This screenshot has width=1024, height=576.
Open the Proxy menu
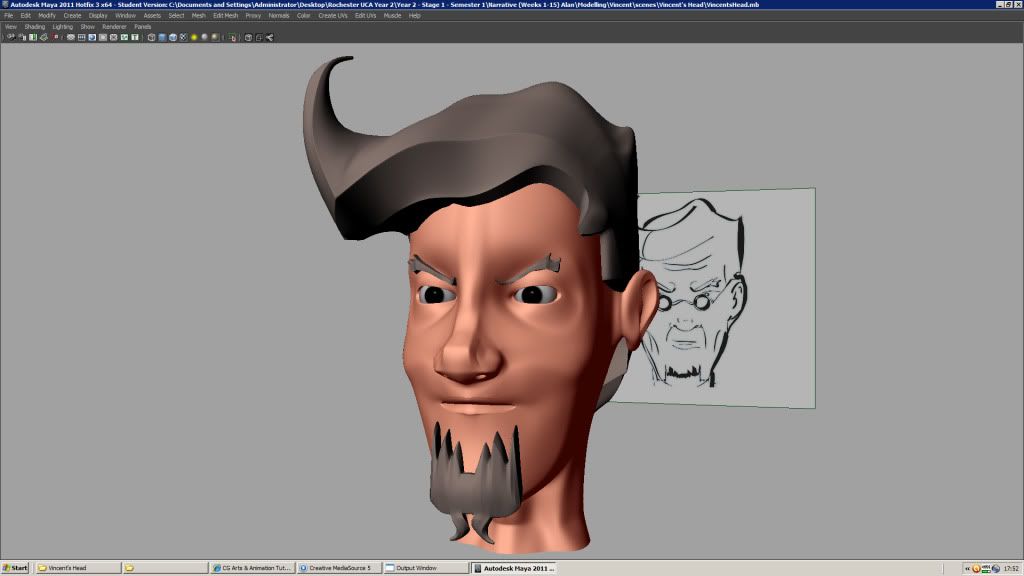click(x=253, y=16)
